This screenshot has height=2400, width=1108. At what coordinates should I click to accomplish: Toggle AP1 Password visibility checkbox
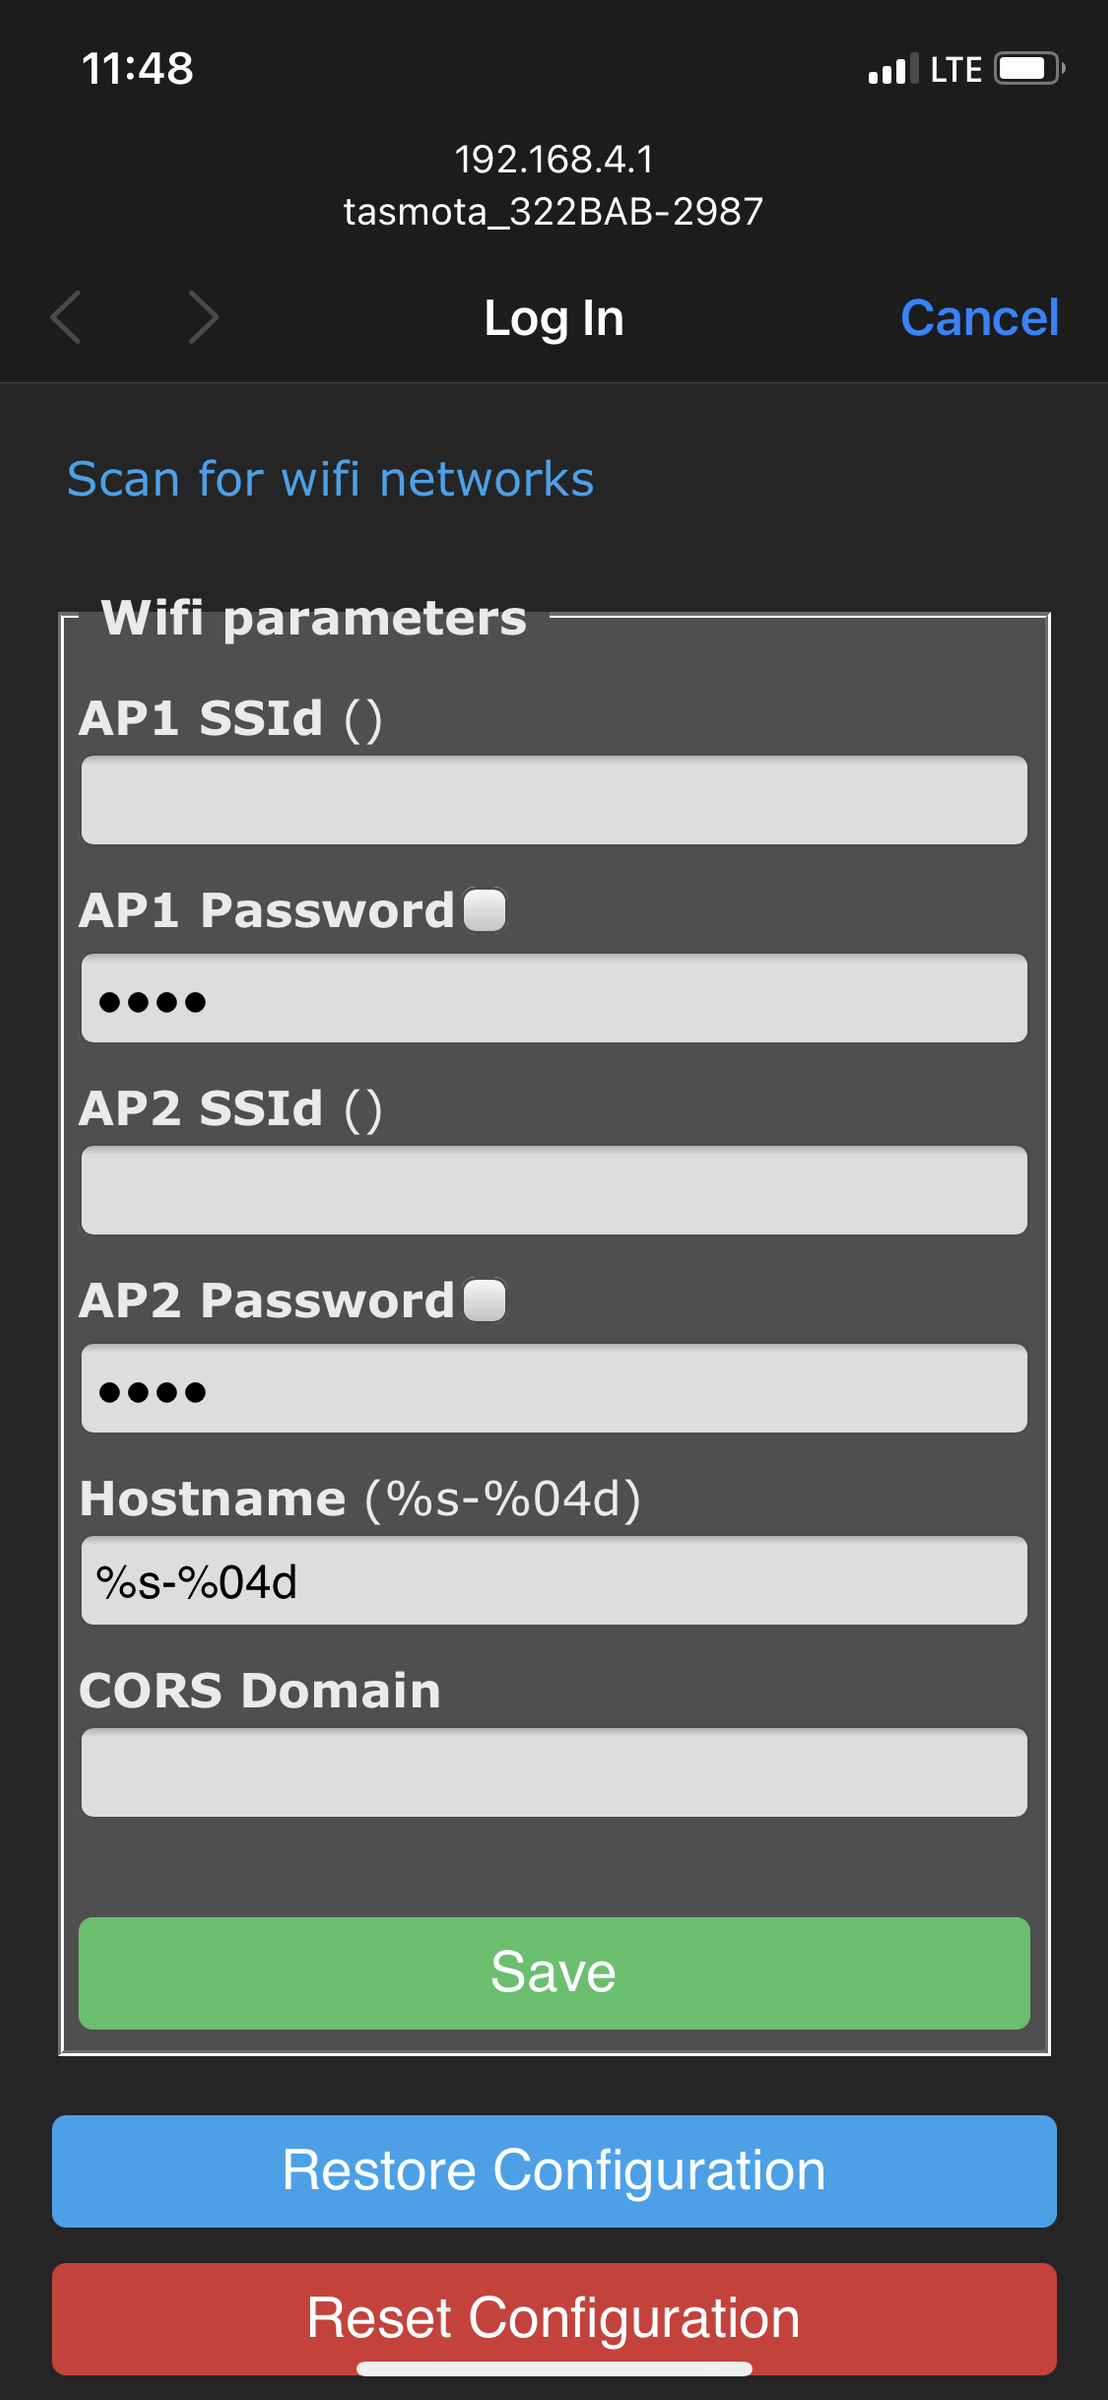tap(485, 910)
